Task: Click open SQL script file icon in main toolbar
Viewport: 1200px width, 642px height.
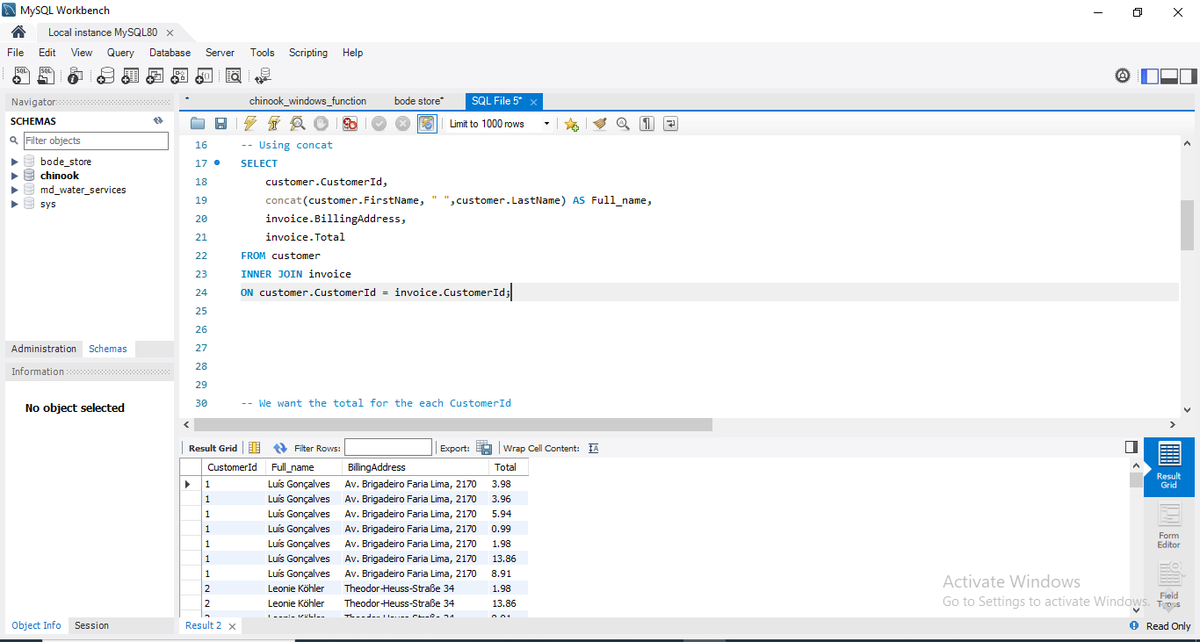Action: (x=45, y=75)
